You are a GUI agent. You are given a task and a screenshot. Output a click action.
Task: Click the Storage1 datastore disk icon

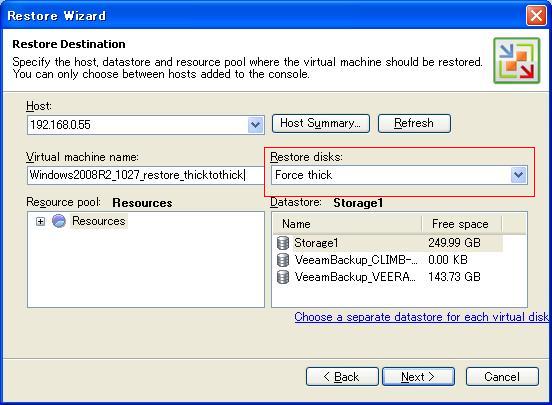283,243
